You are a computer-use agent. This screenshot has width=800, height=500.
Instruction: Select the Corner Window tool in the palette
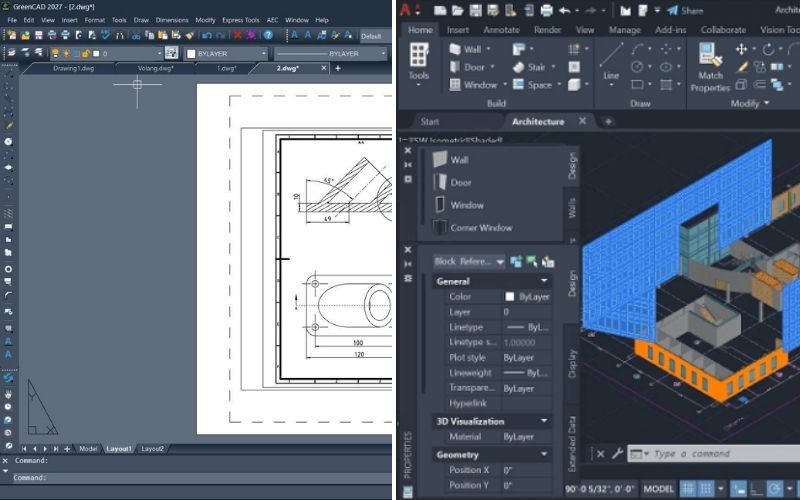coord(472,228)
